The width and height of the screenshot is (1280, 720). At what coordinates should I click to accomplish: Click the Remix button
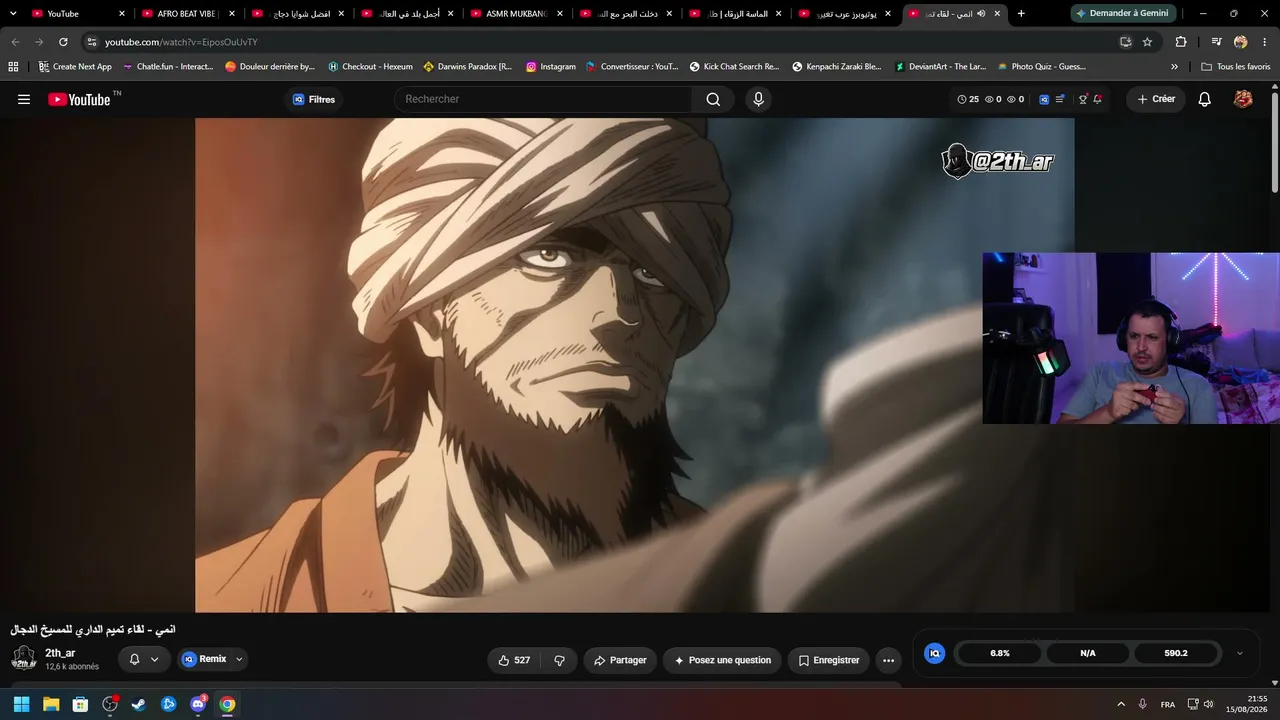point(205,660)
